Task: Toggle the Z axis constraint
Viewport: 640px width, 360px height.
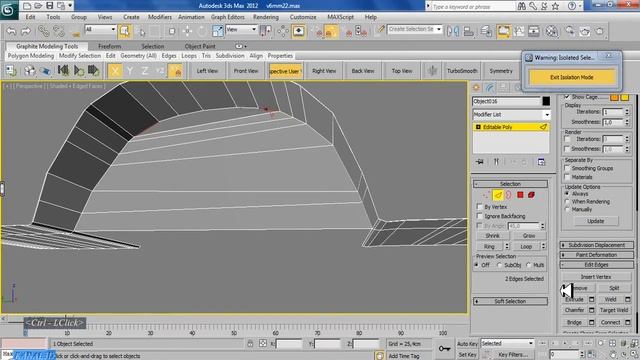Action: tap(144, 71)
